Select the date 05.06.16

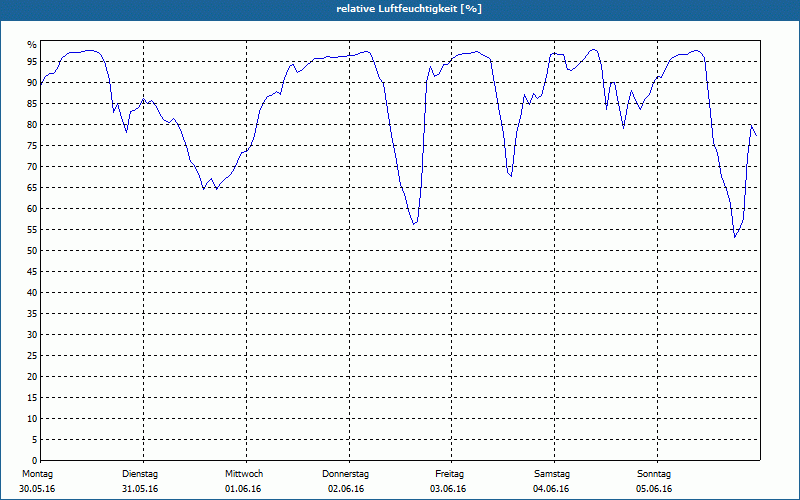coord(654,489)
